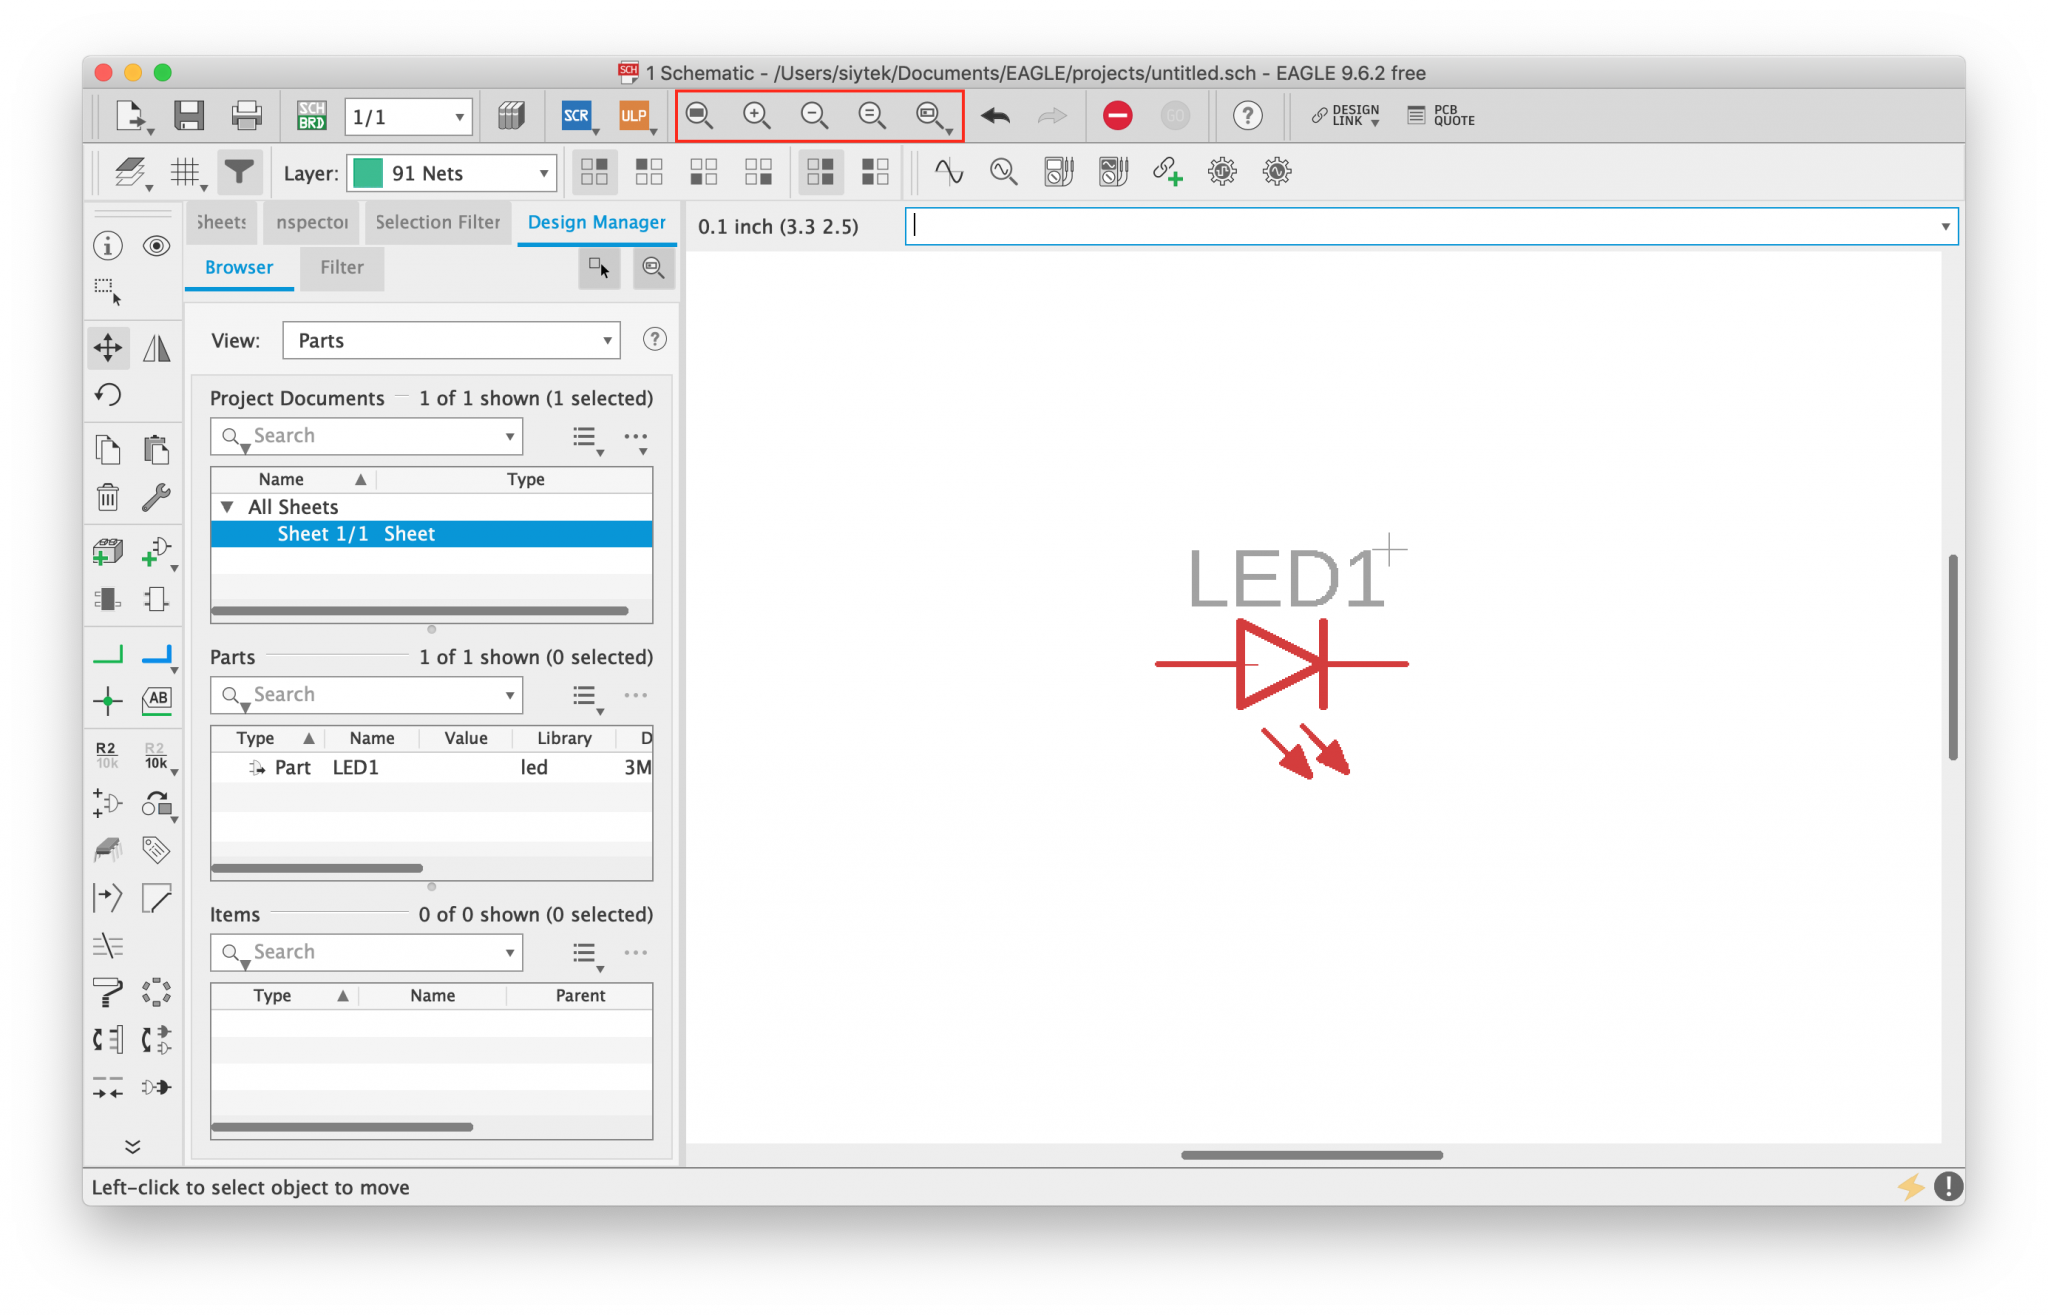Open the Filter tab in Design Manager
Image resolution: width=2048 pixels, height=1315 pixels.
point(341,268)
